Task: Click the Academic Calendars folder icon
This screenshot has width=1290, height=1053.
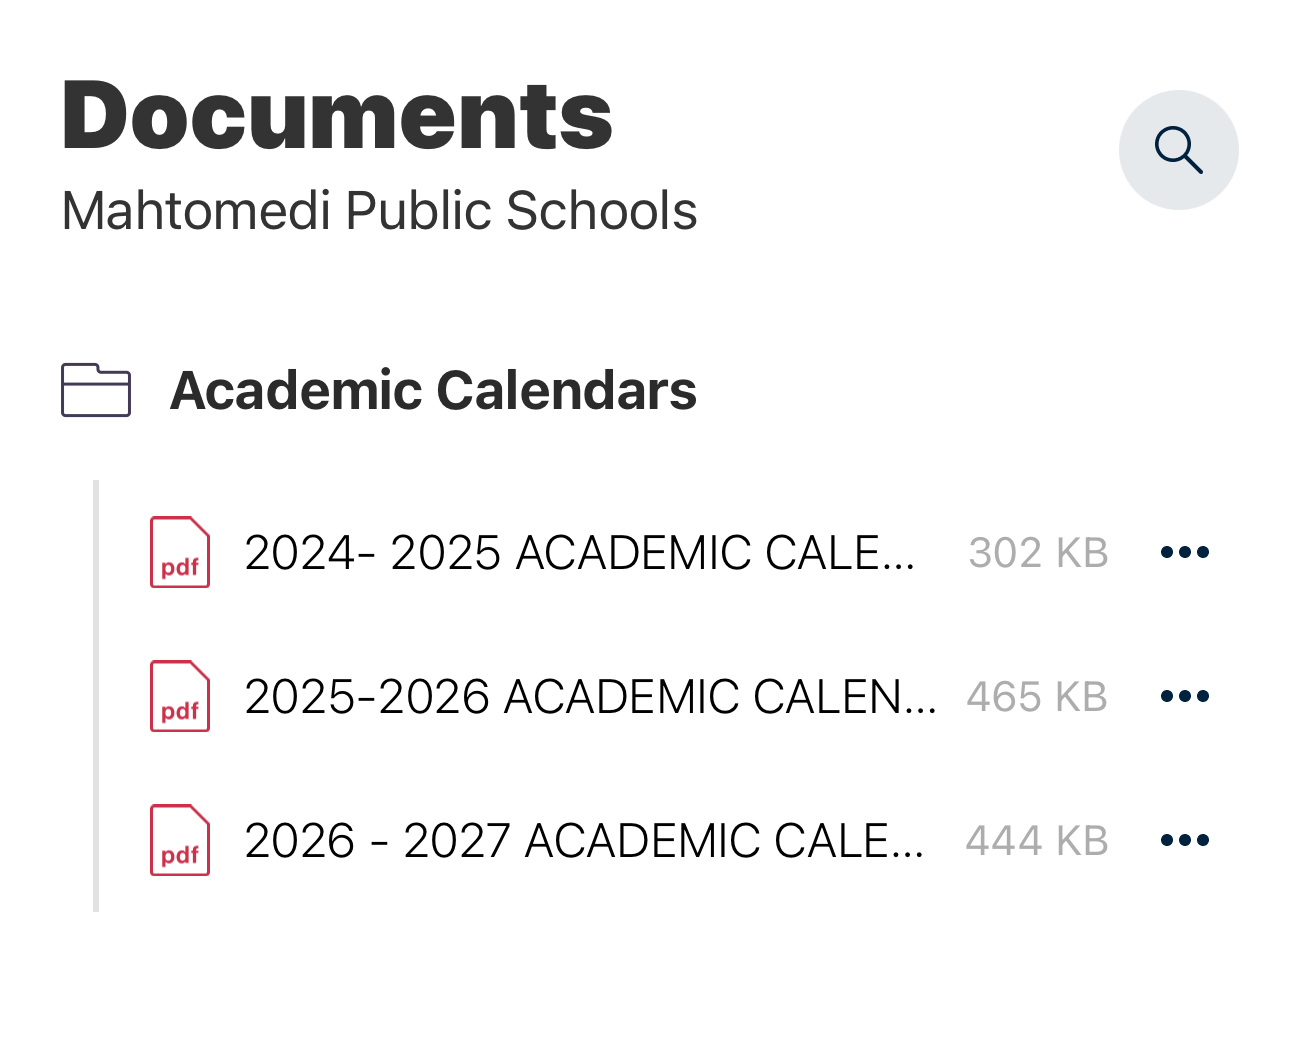Action: [95, 390]
